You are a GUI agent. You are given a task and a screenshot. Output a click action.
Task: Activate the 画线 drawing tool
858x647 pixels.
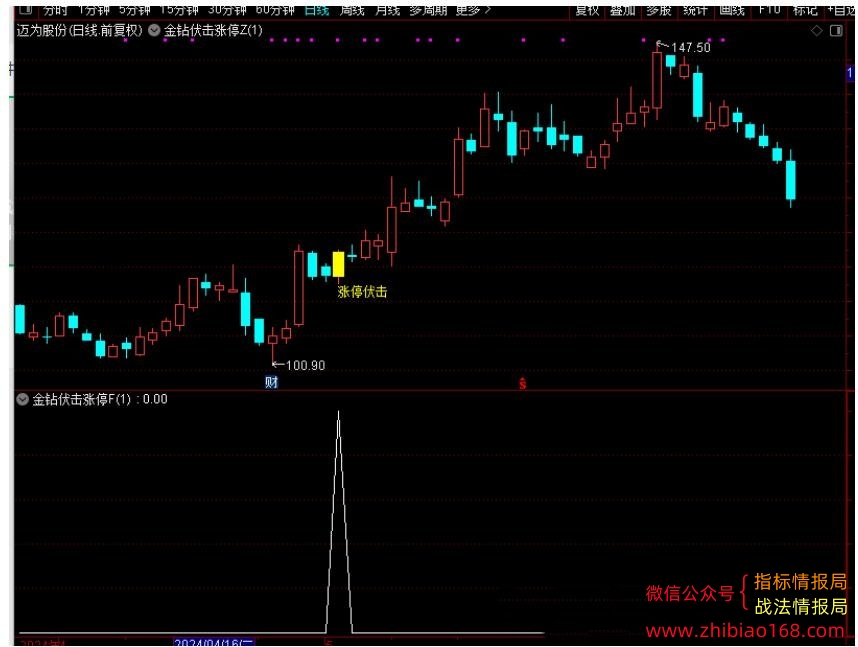732,10
